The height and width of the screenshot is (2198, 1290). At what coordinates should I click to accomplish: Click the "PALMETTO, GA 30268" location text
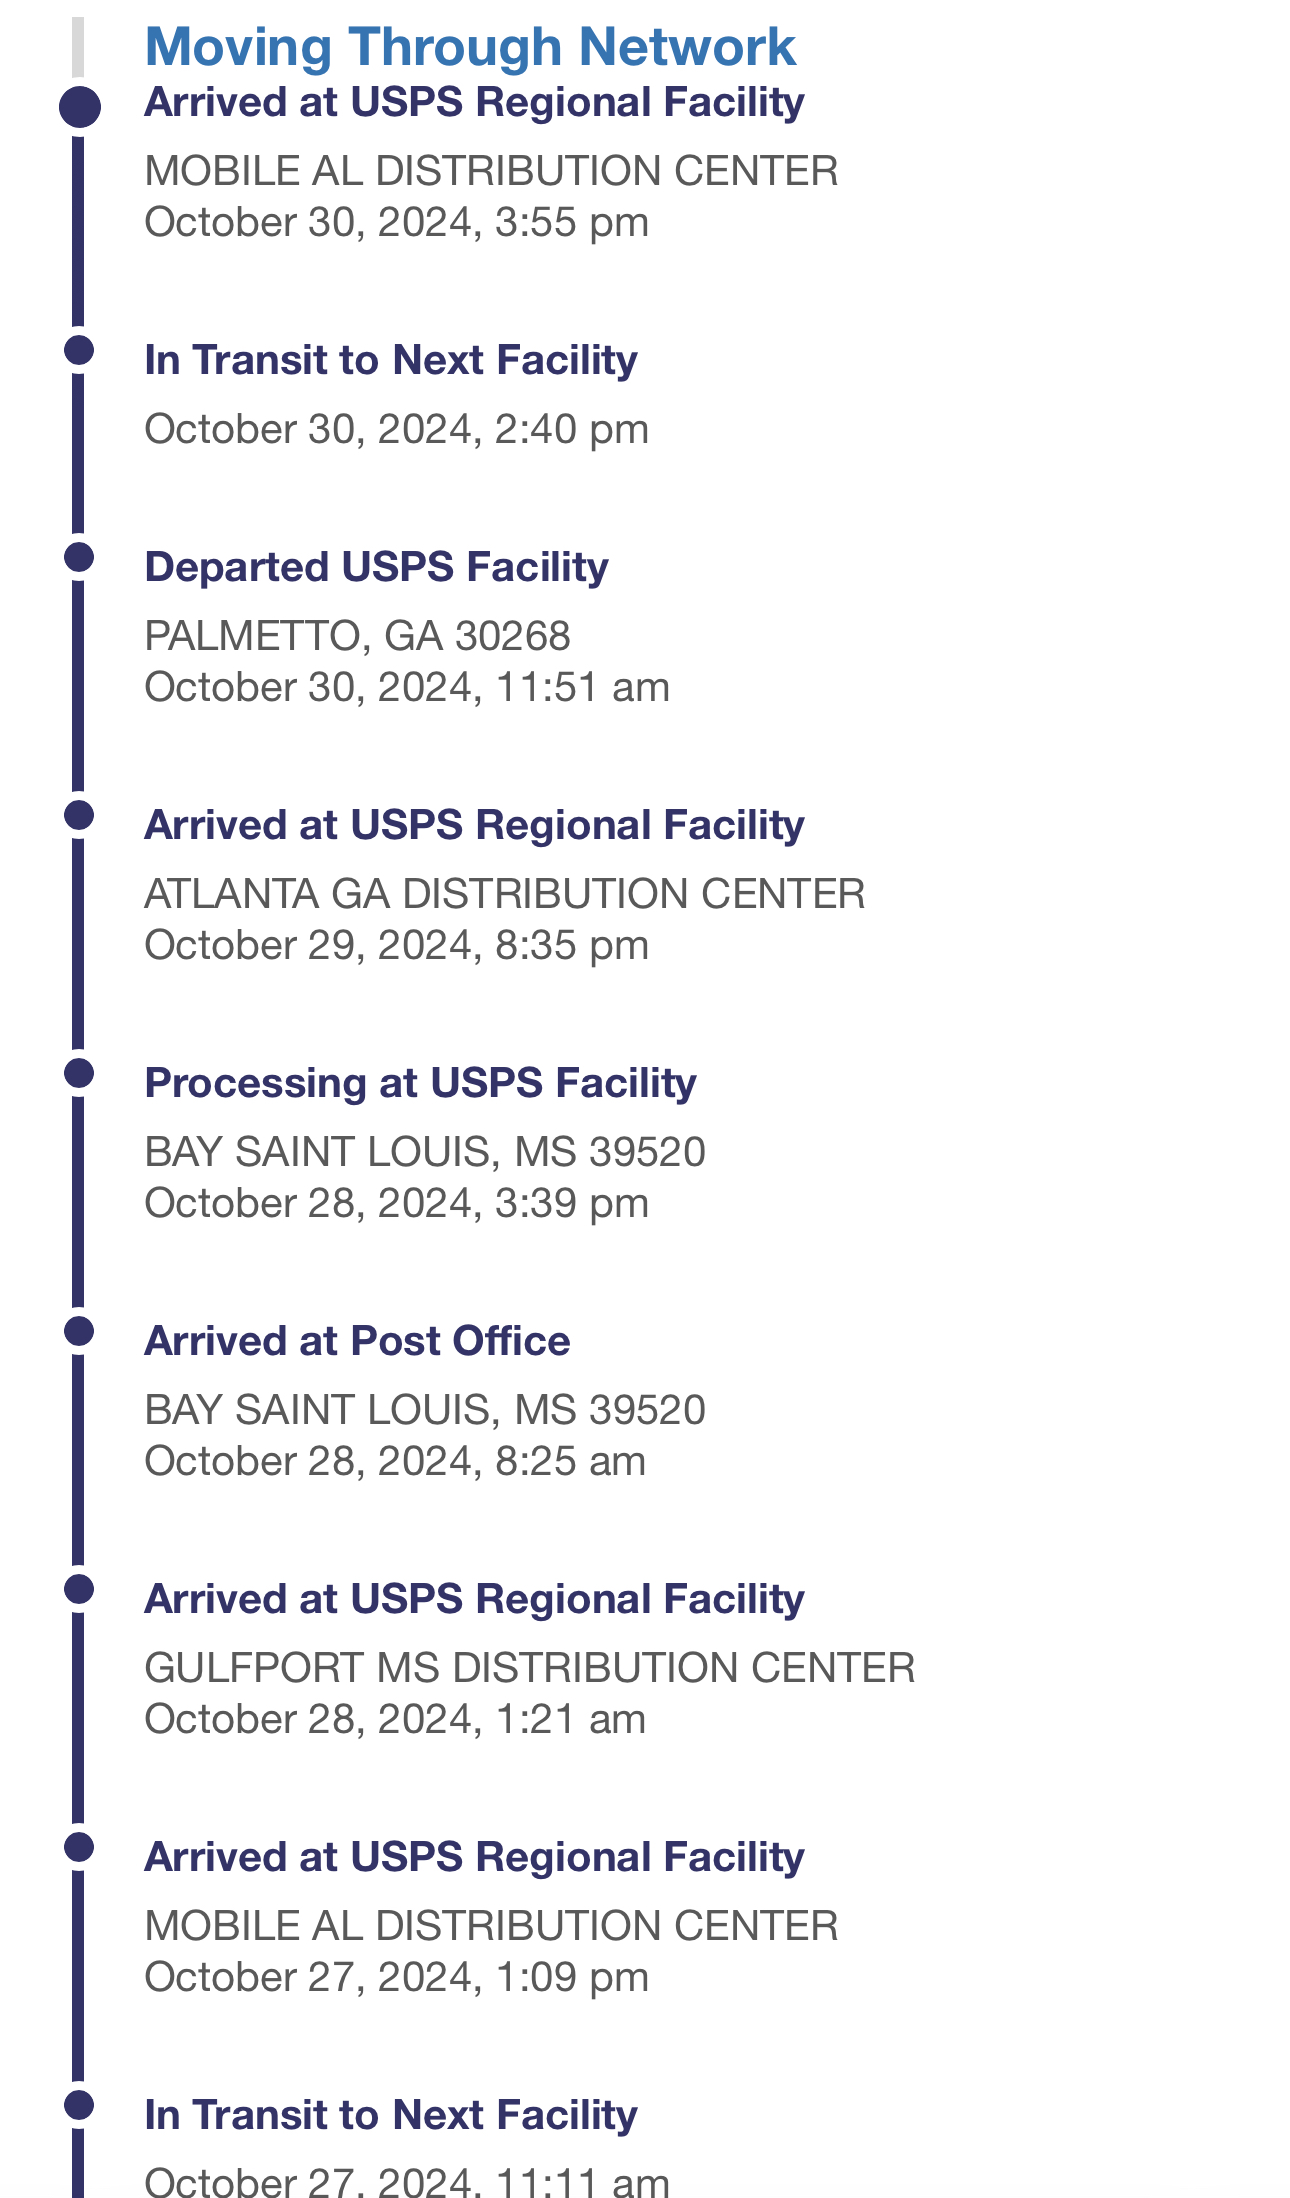point(357,636)
